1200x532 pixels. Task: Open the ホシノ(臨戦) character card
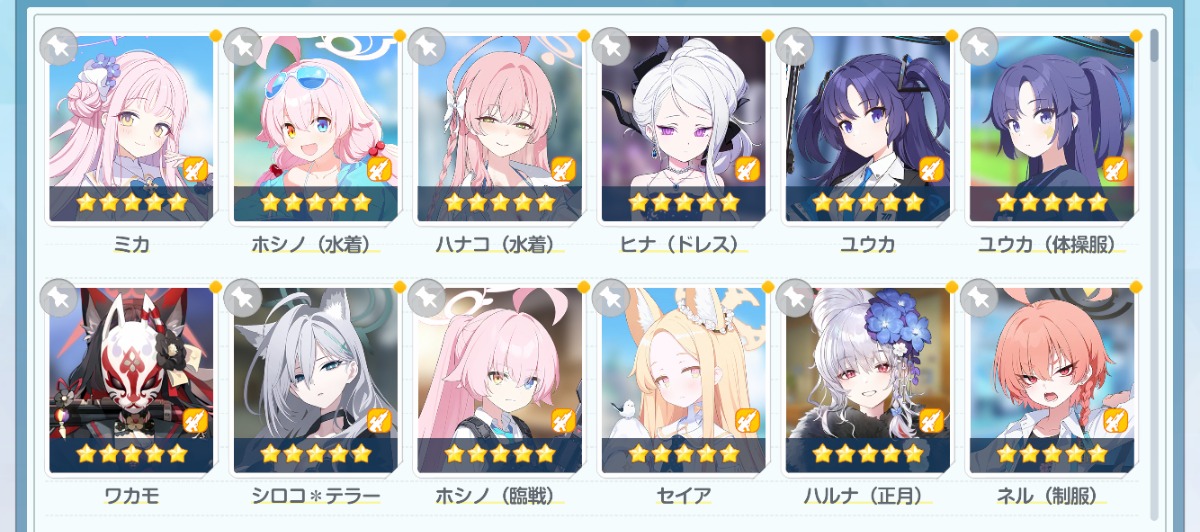click(499, 380)
